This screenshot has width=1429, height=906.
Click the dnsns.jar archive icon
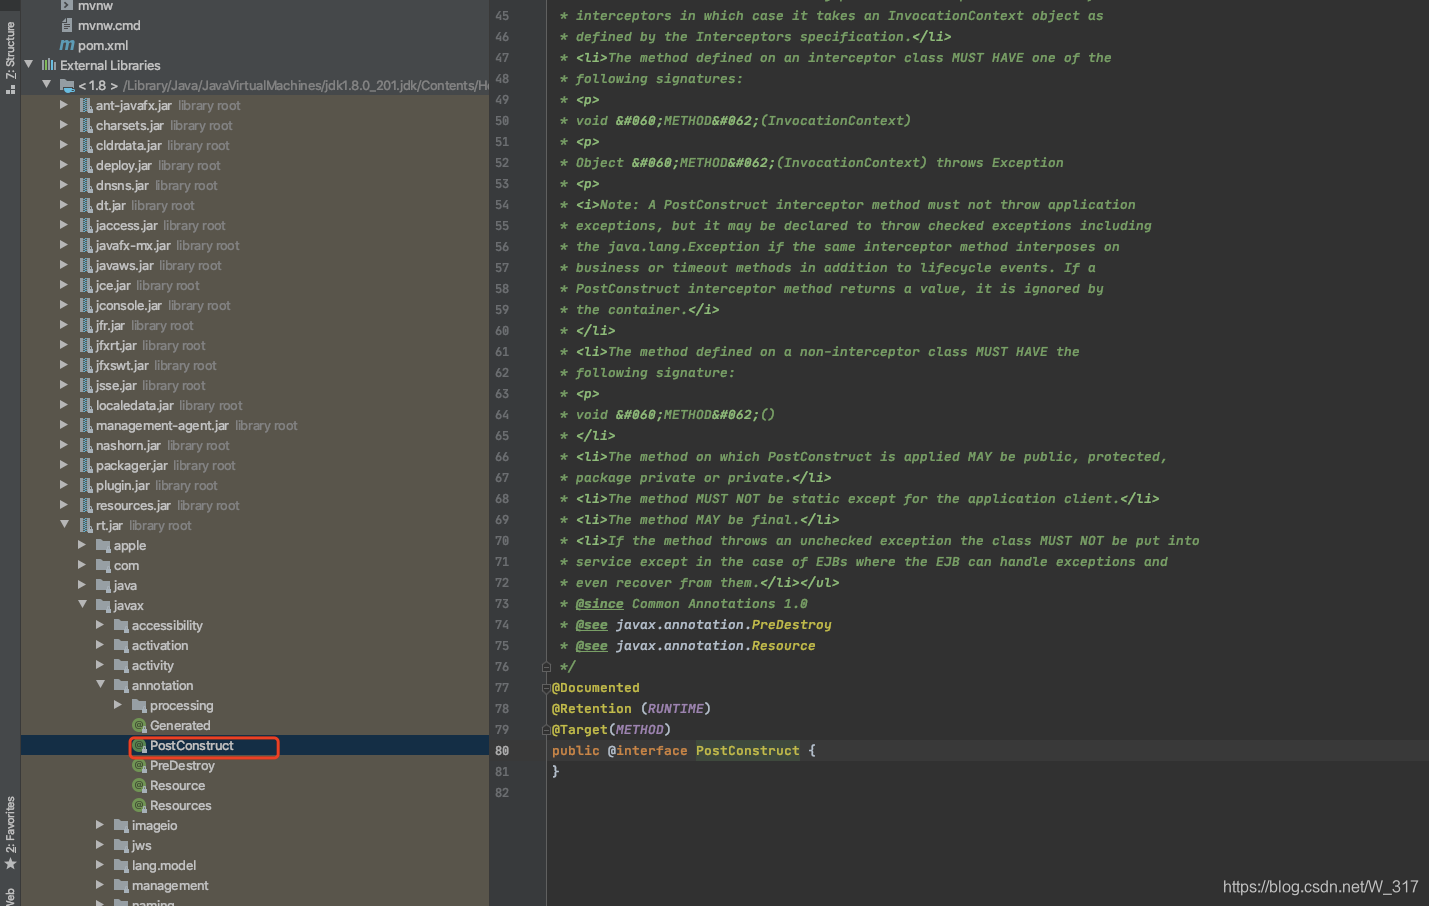(86, 185)
